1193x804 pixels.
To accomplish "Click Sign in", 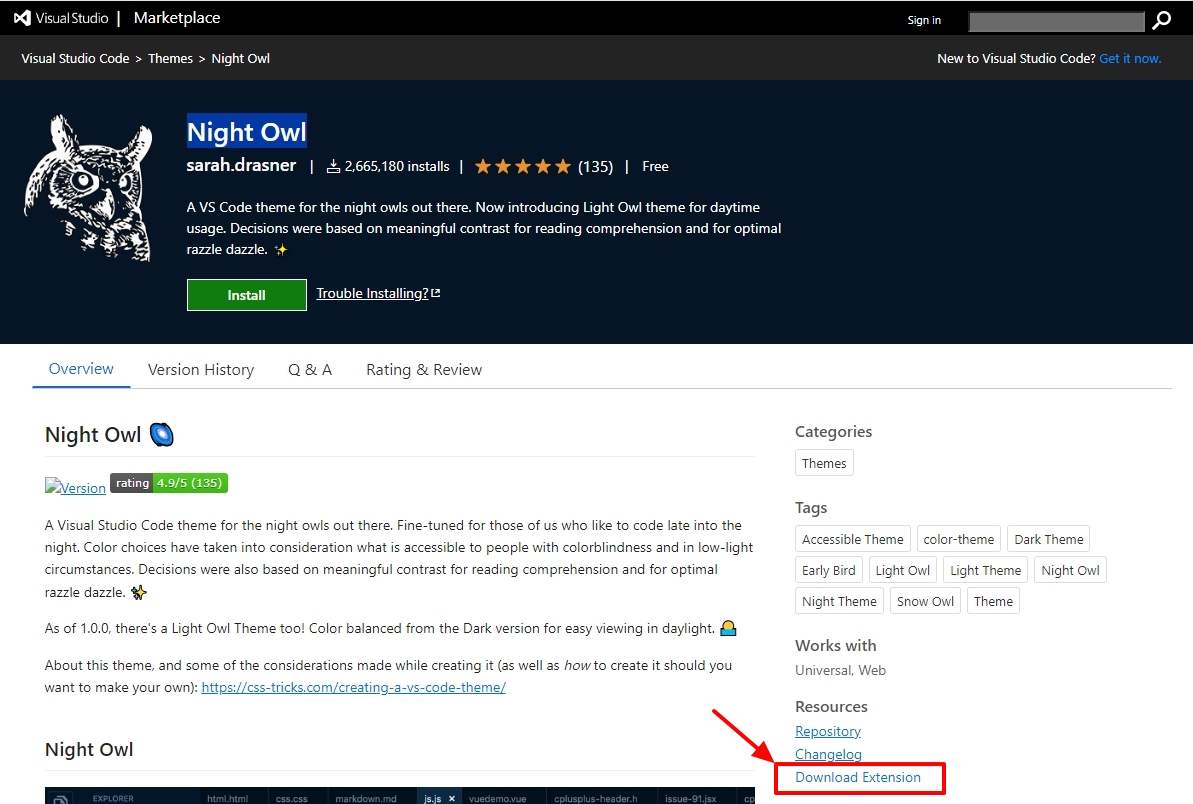I will 924,20.
